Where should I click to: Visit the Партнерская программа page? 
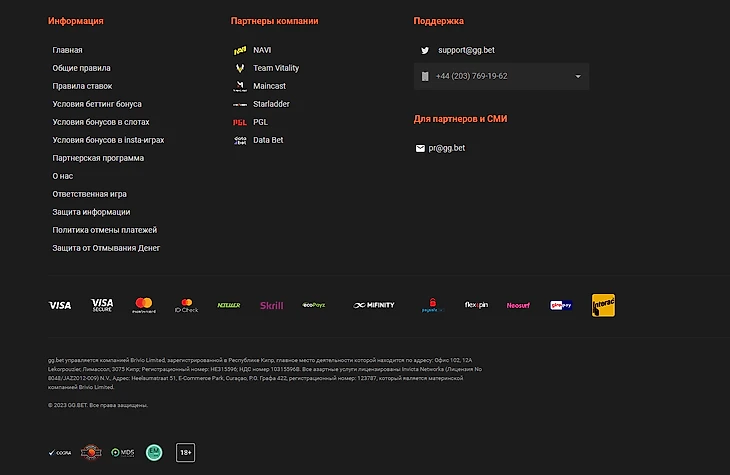coord(98,158)
